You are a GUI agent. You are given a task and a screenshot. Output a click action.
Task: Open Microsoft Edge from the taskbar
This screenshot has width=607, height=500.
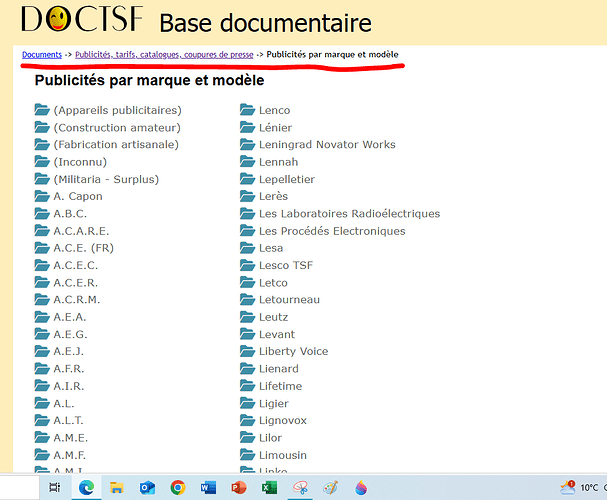[x=86, y=488]
